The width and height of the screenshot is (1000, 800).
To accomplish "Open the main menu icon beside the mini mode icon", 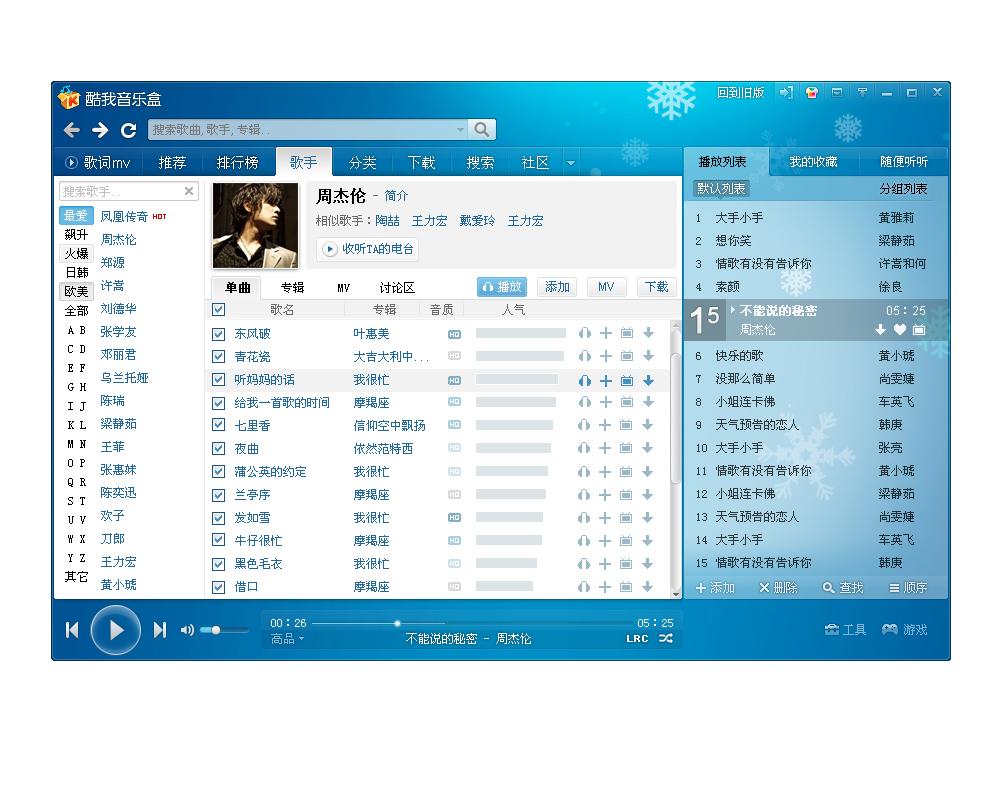I will 862,93.
